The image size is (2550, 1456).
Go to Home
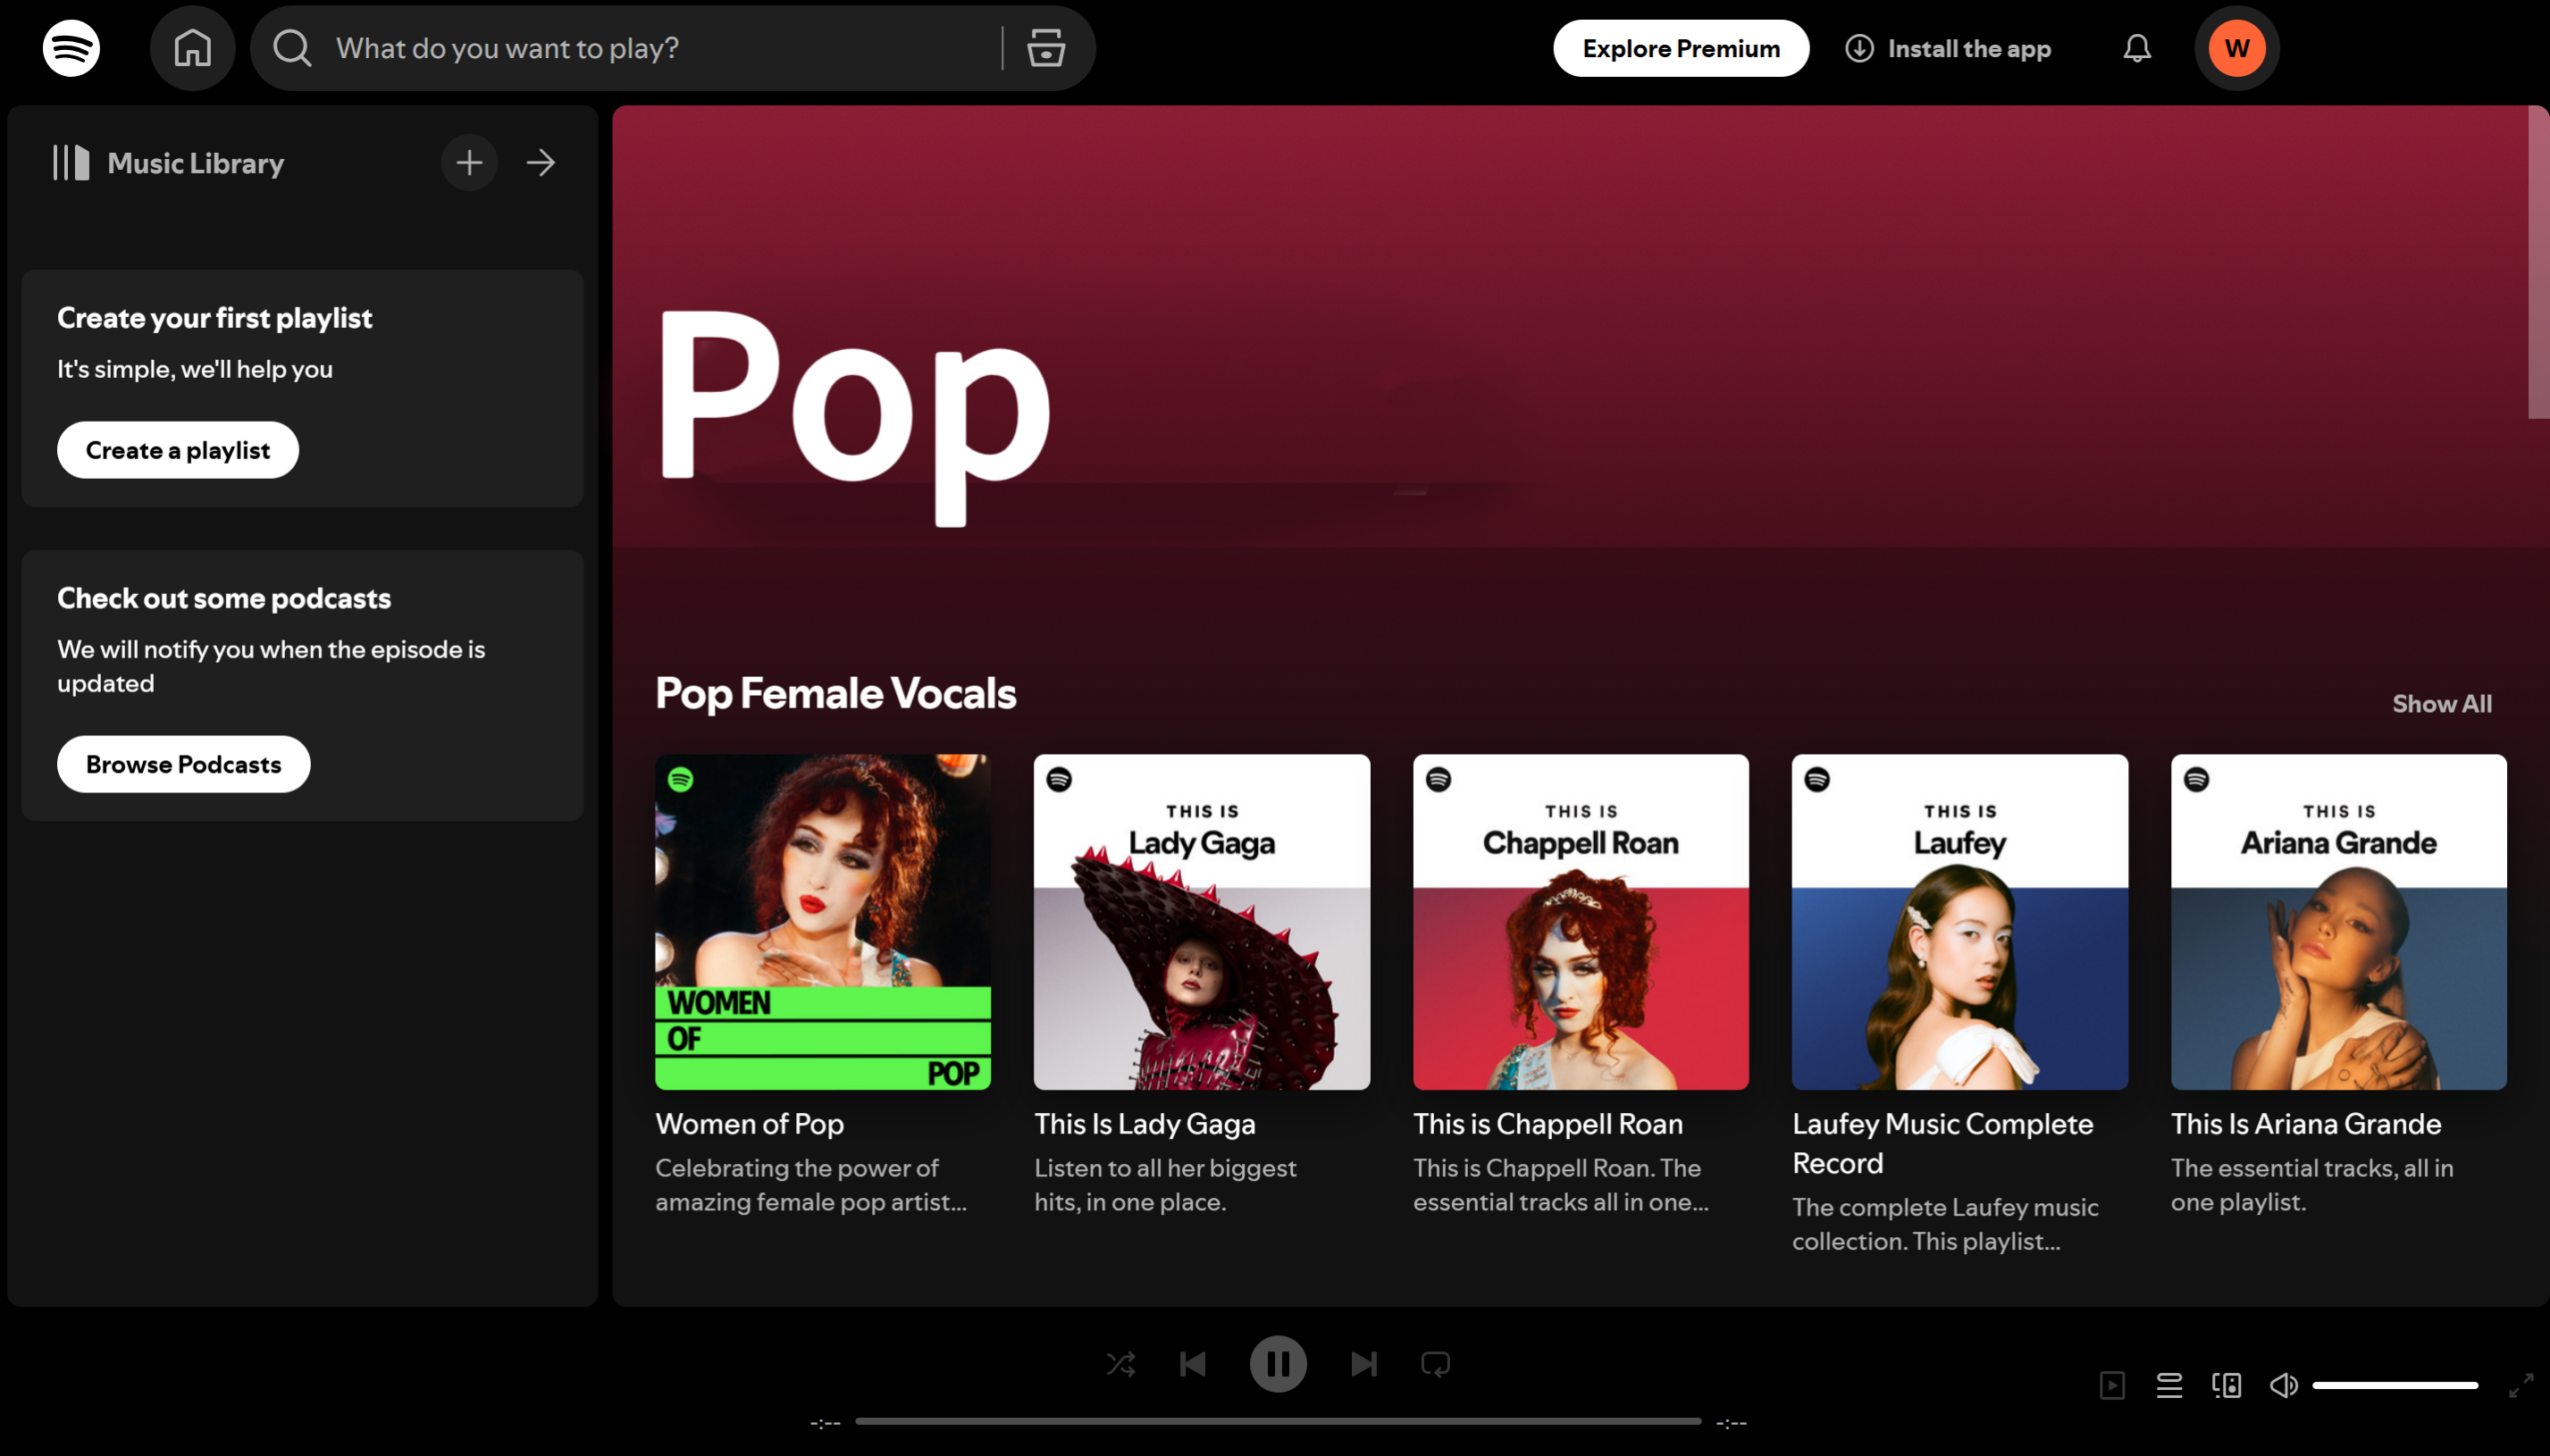pyautogui.click(x=192, y=47)
